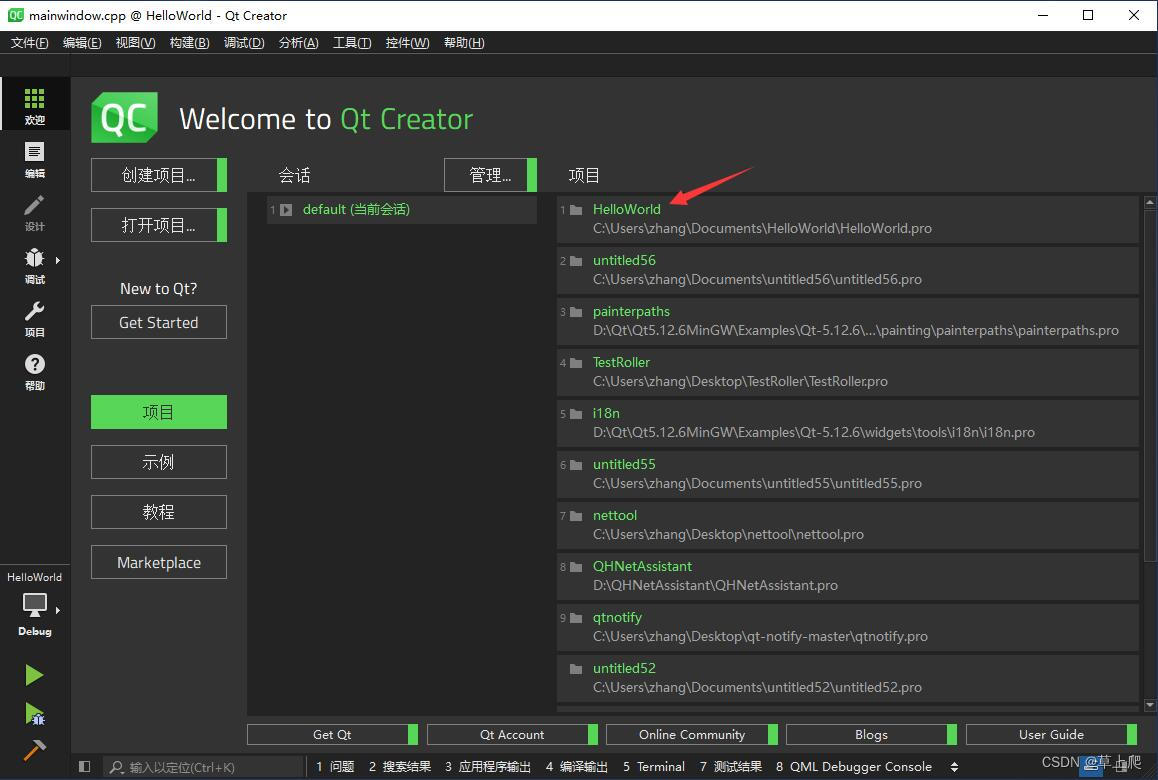
Task: Show the 5 Terminal output pane
Action: click(654, 767)
